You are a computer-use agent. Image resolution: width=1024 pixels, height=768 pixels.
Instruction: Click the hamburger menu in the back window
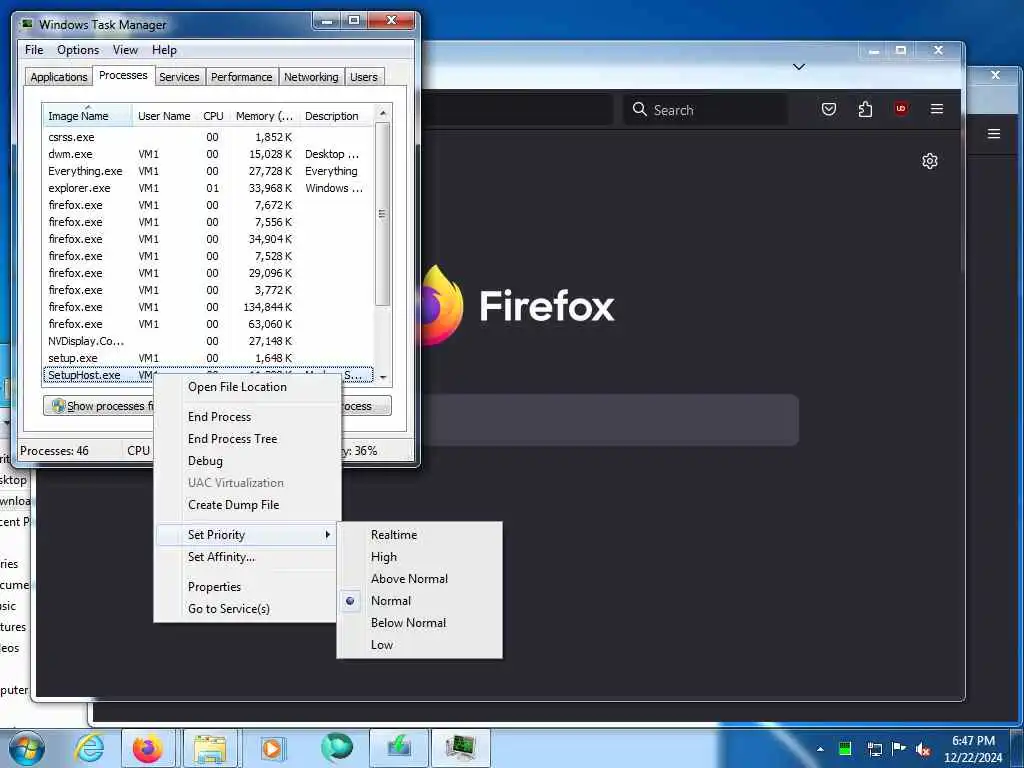(x=994, y=134)
